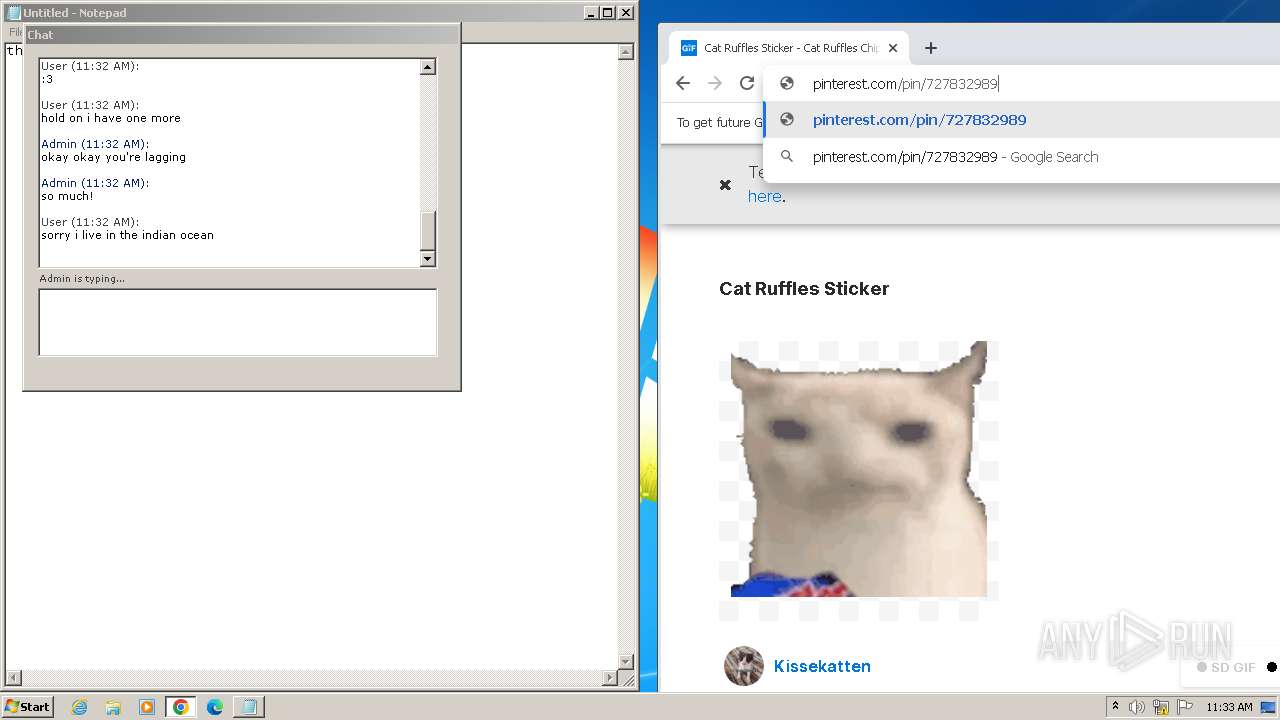Click the Cat Ruffles Sticker heading

pos(804,289)
